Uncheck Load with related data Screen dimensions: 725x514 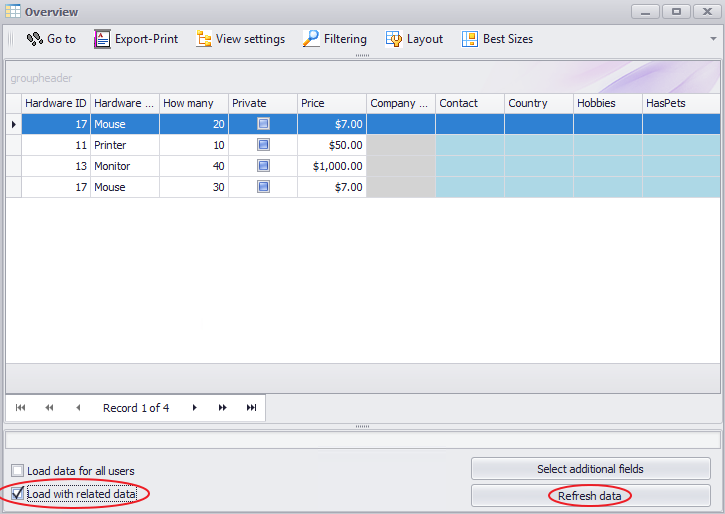pos(18,494)
